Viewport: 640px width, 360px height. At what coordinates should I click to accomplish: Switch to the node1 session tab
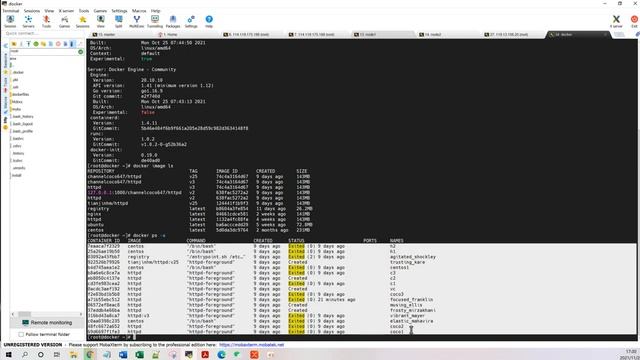pyautogui.click(x=382, y=35)
